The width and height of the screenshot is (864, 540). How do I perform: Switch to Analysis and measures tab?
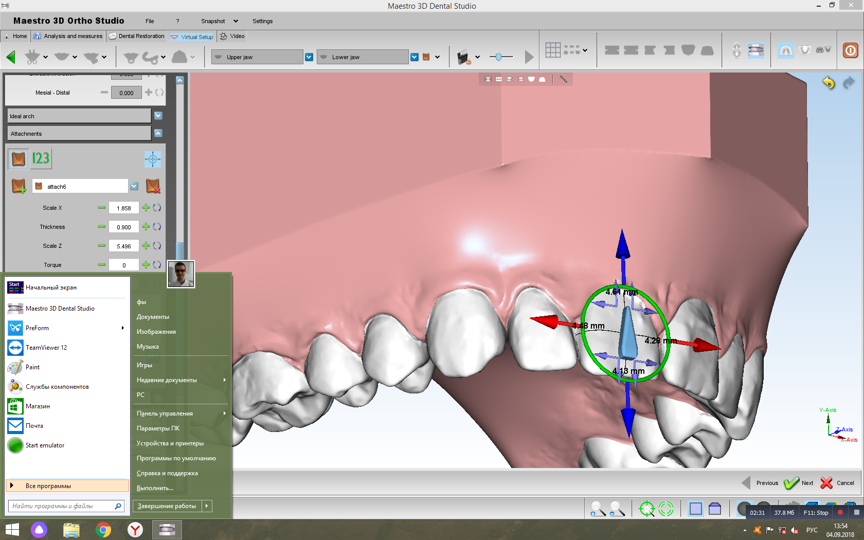(68, 36)
